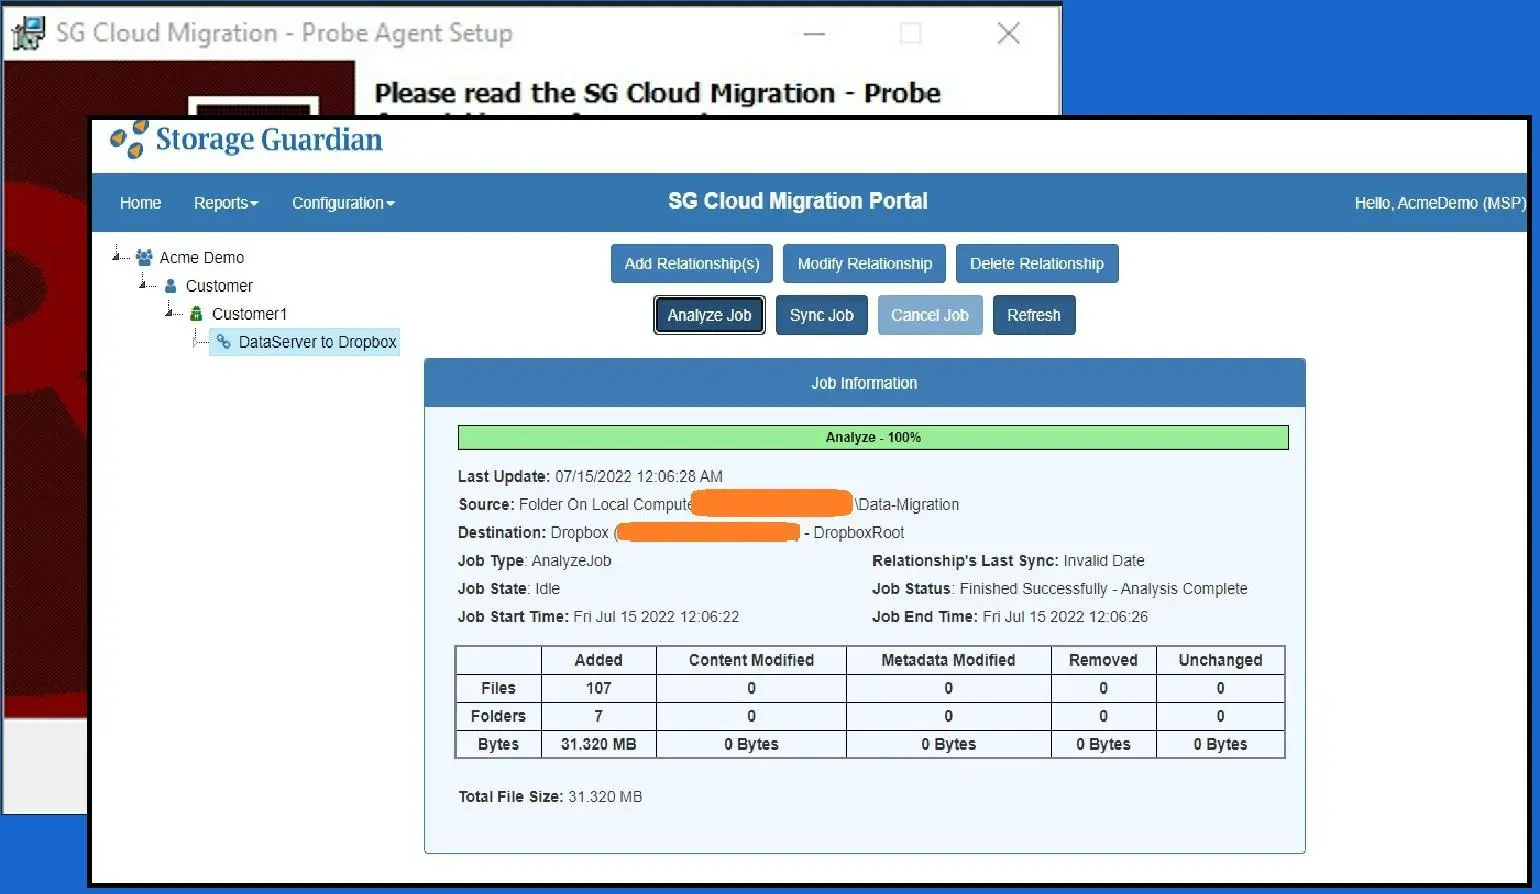Select the Home menu item

coord(140,202)
